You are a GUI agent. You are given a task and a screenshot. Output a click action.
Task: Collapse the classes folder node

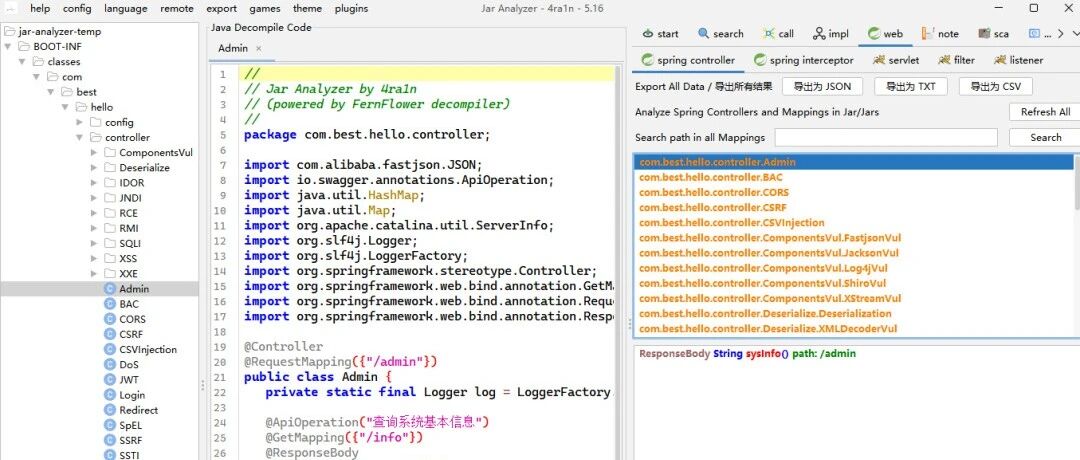[x=22, y=61]
